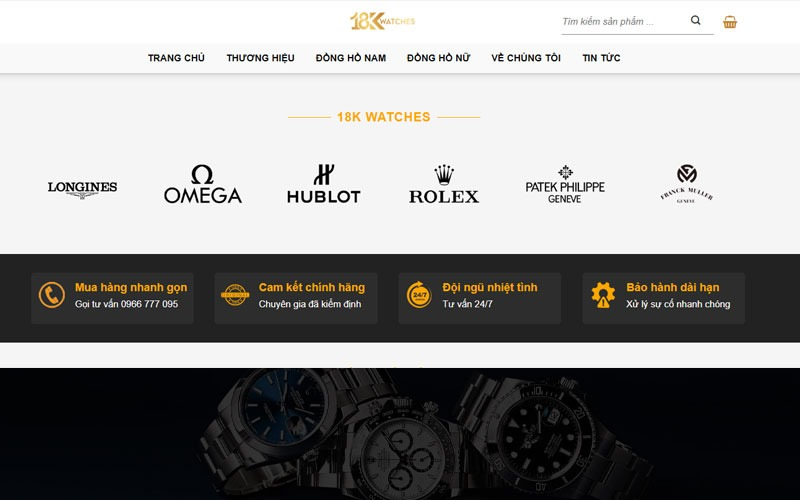Viewport: 800px width, 500px height.
Task: Select the Longines brand logo
Action: 82,189
